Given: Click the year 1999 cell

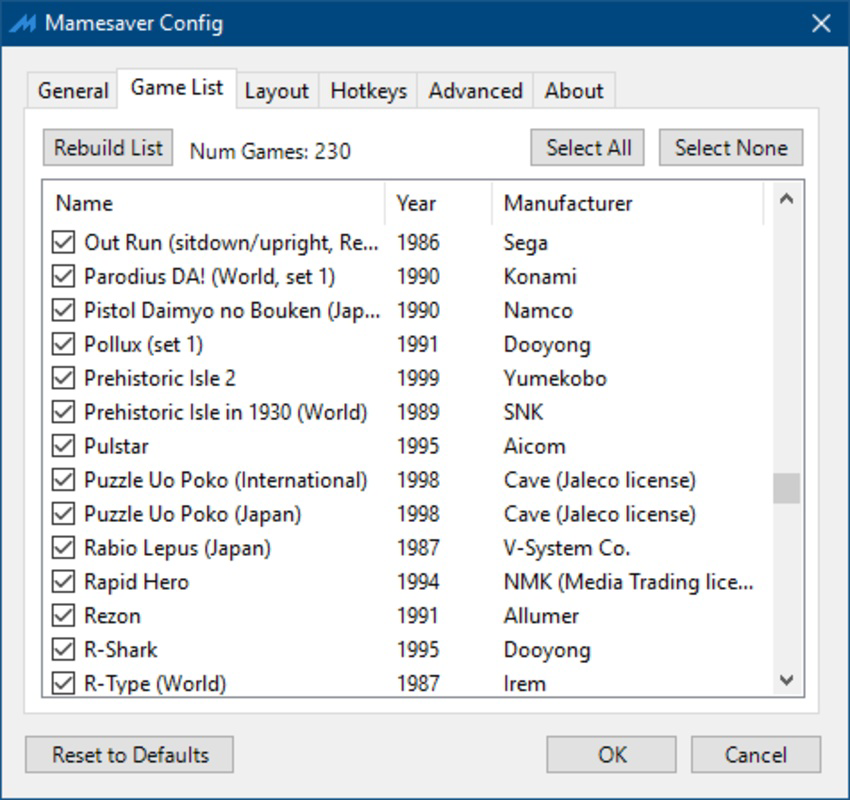Looking at the screenshot, I should 418,378.
